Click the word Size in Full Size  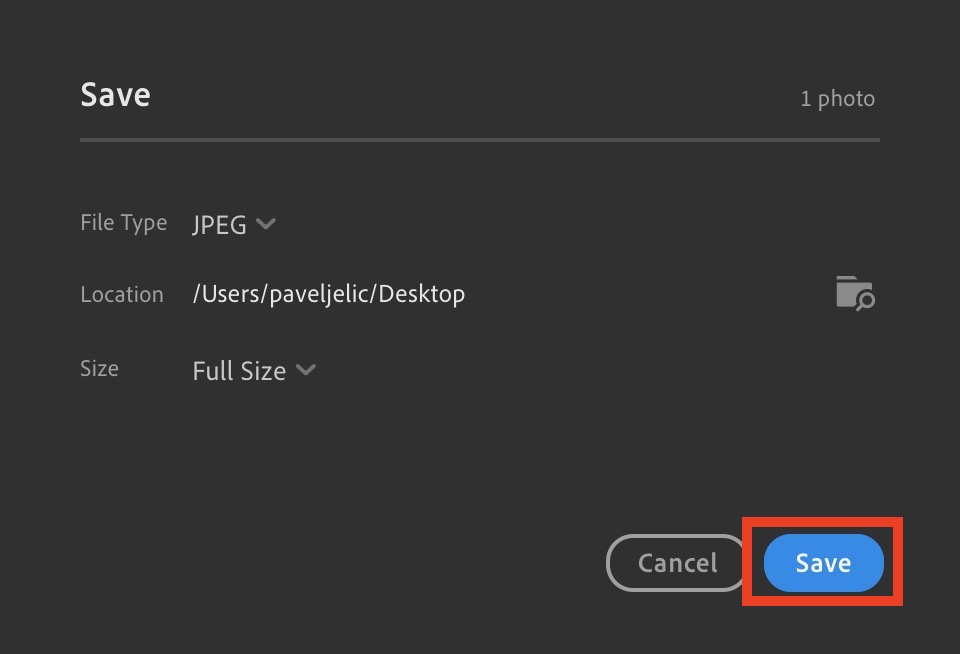264,371
